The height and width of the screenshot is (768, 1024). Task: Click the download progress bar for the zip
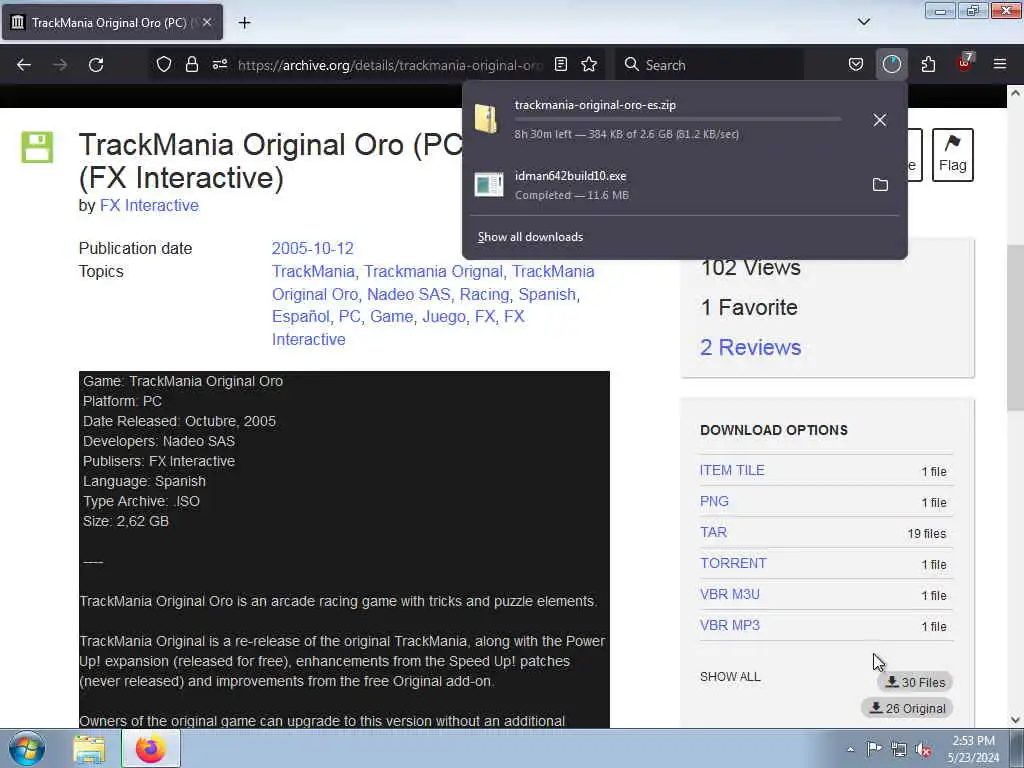point(678,120)
